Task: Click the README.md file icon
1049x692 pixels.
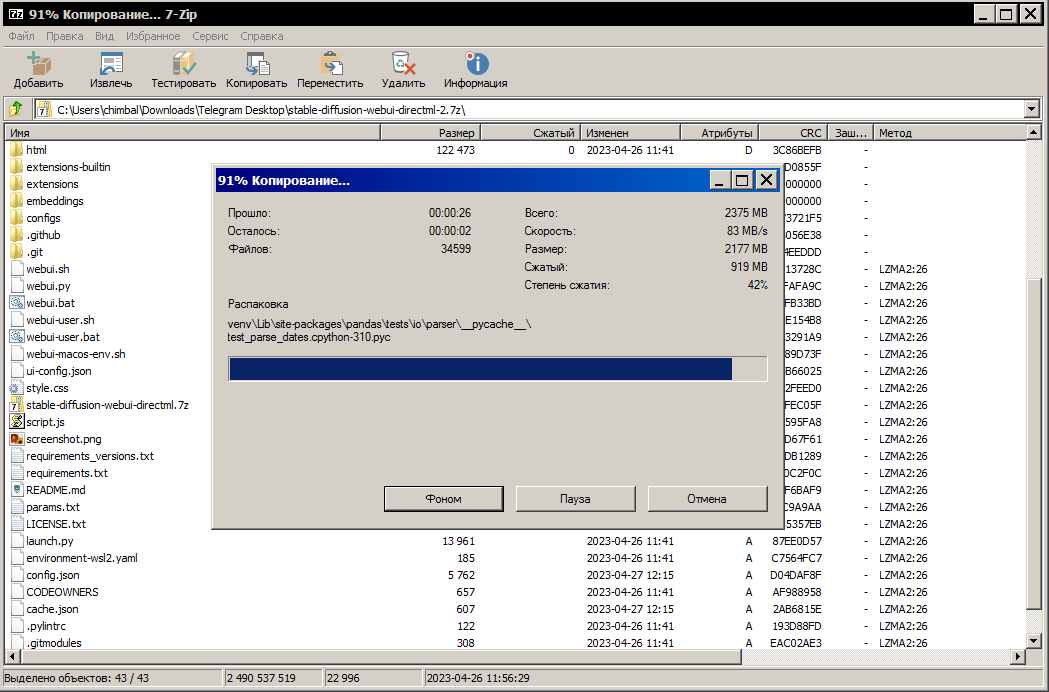Action: coord(17,490)
